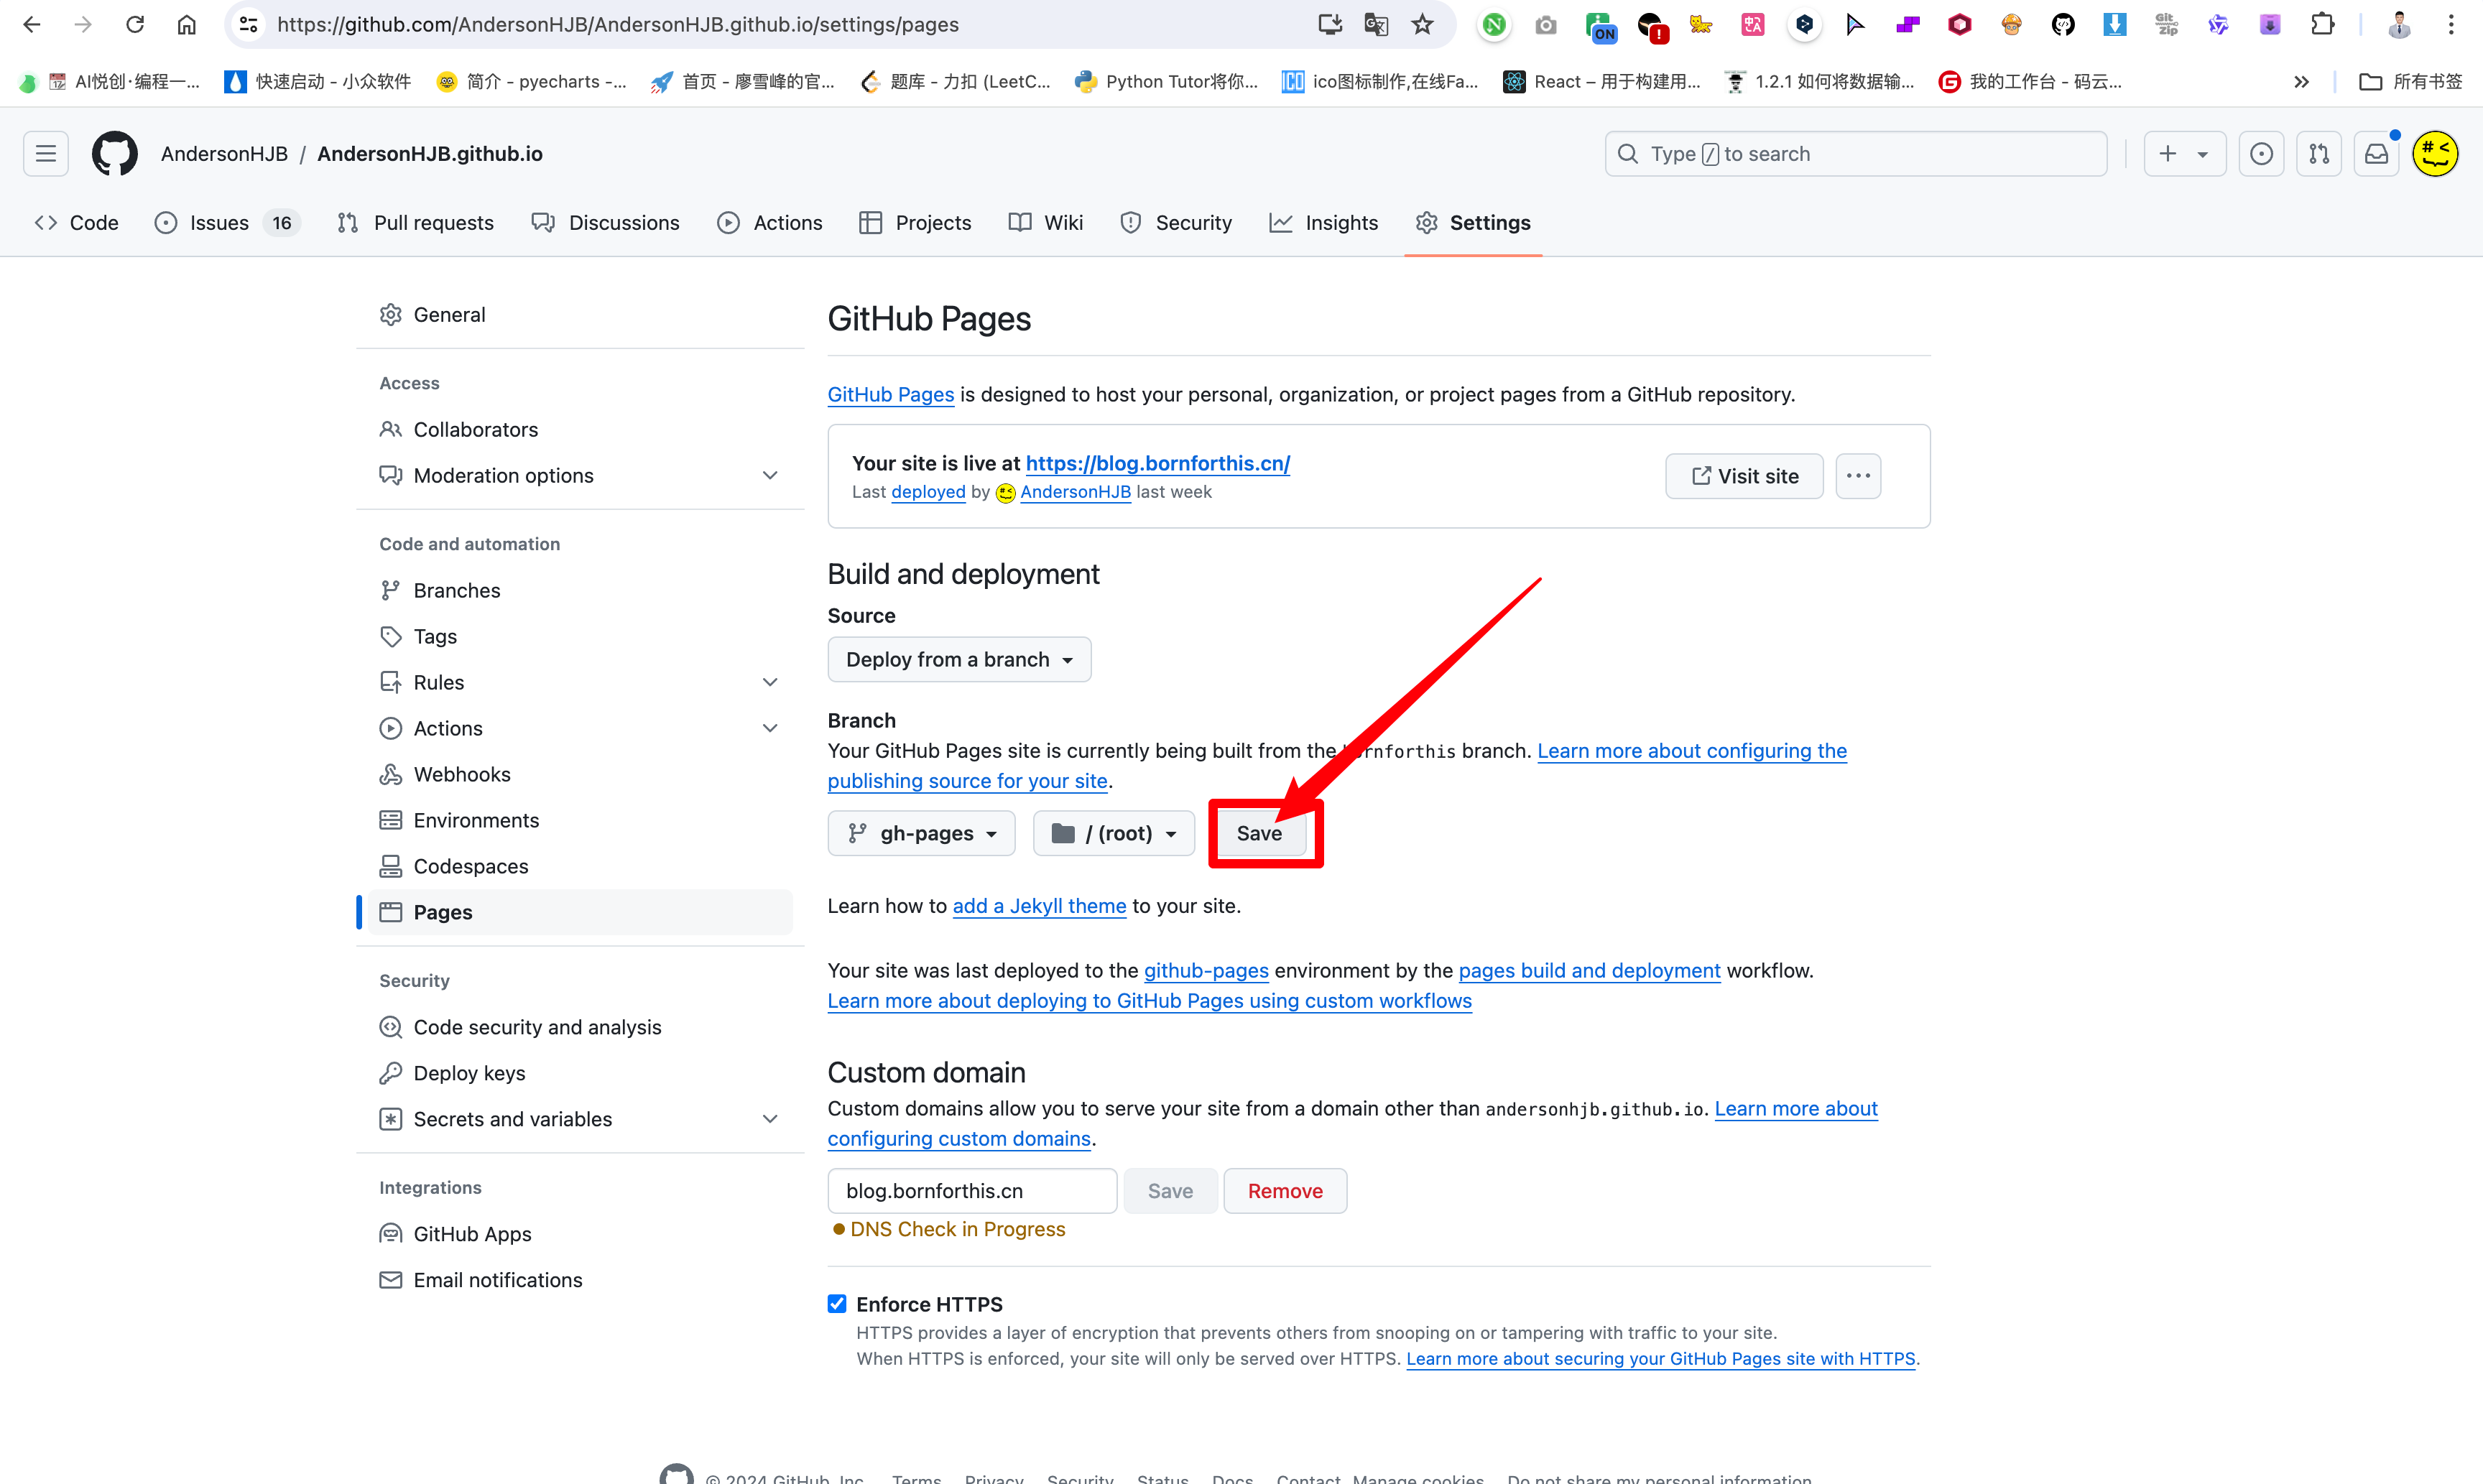Open the Deploy from a branch dropdown

(x=959, y=660)
